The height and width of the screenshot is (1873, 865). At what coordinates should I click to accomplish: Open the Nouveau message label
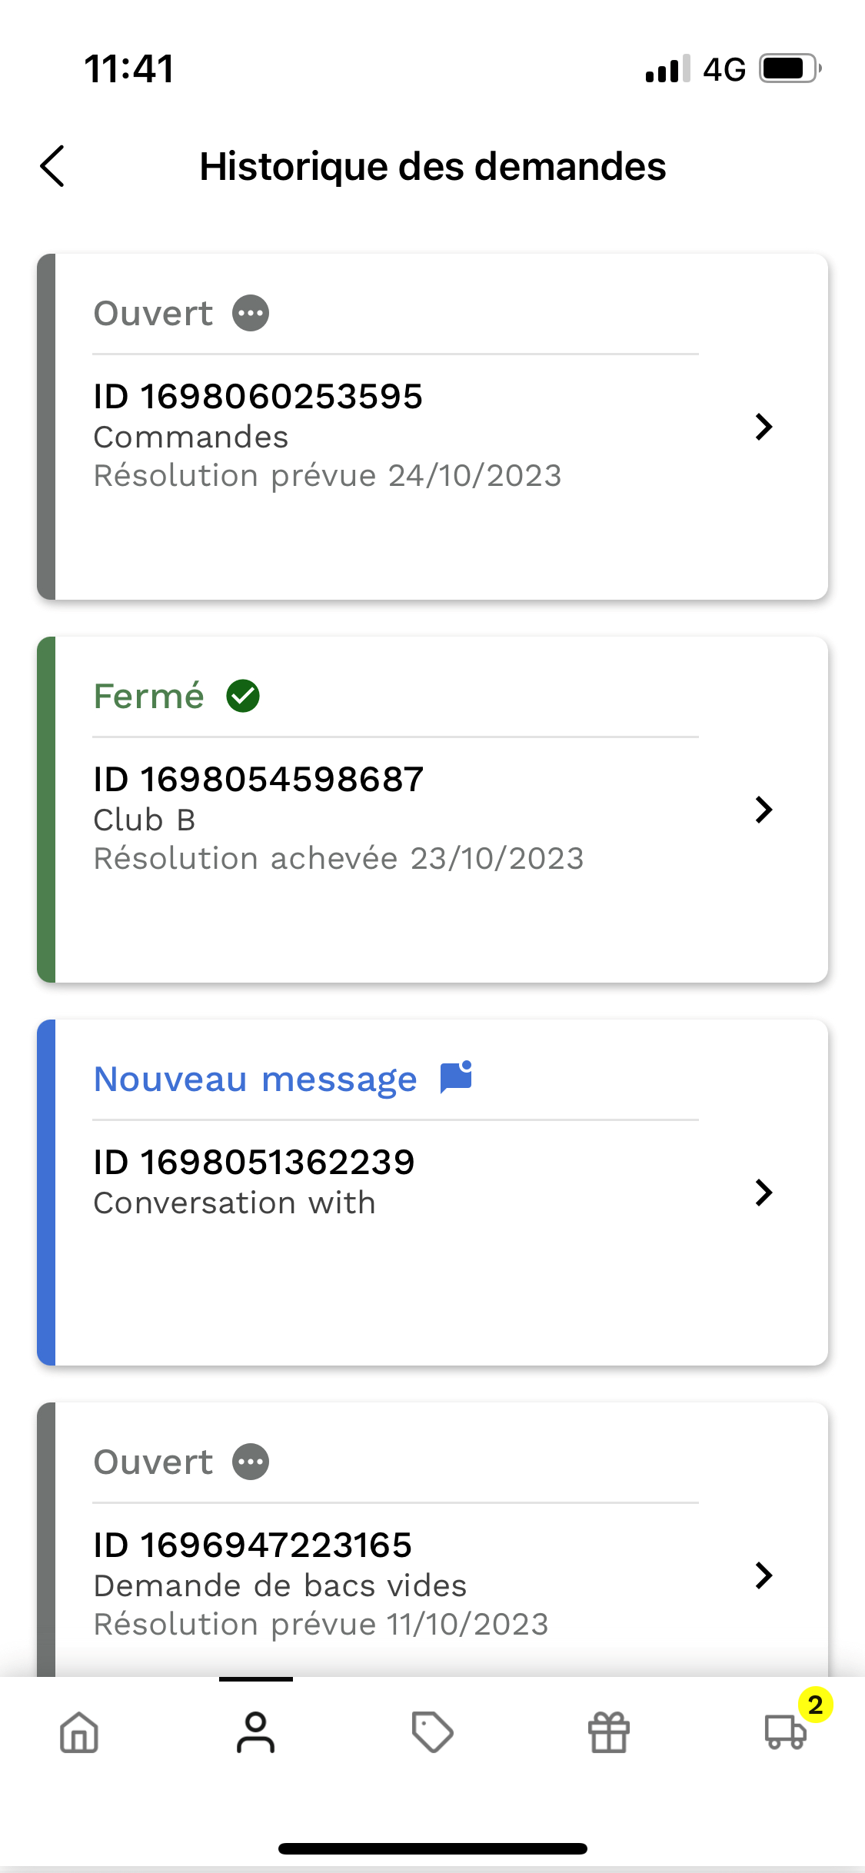[x=255, y=1079]
